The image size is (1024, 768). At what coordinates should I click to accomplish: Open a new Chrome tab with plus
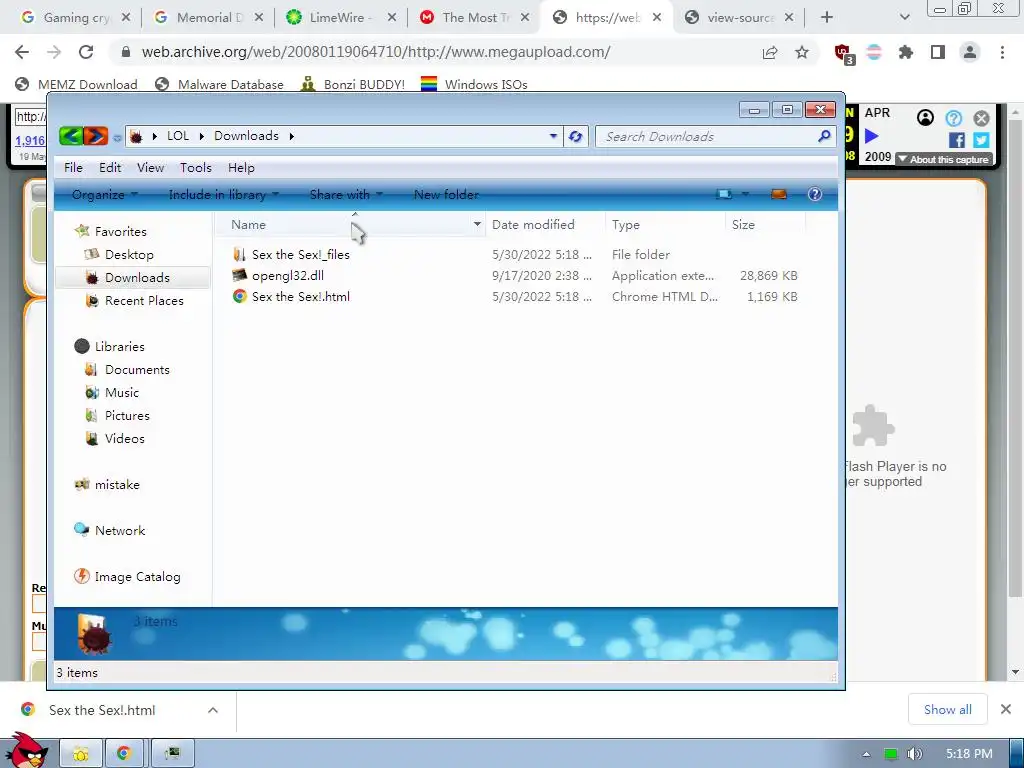coord(827,18)
